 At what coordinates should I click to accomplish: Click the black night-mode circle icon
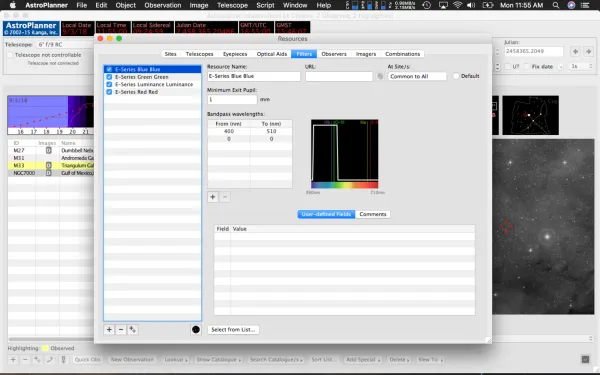pos(196,329)
